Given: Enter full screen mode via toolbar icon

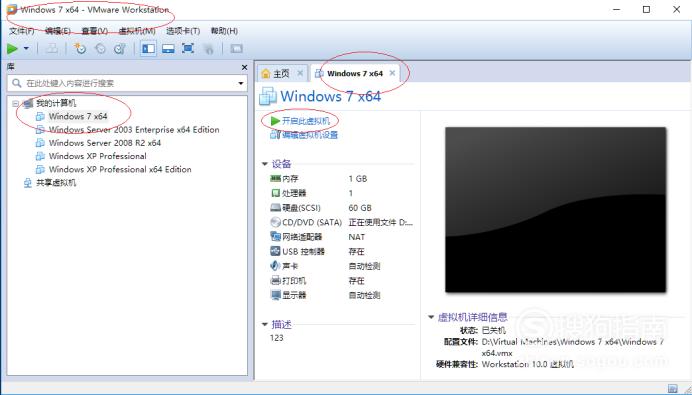Looking at the screenshot, I should click(x=188, y=49).
